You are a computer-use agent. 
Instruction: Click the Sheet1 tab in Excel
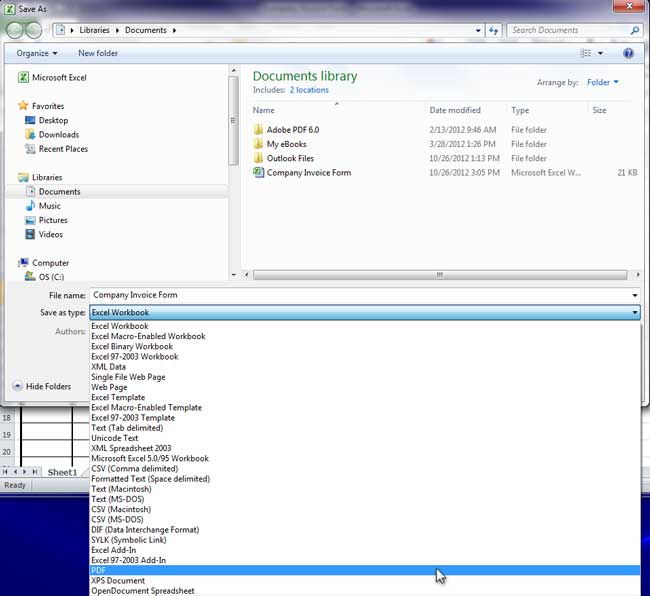(62, 472)
